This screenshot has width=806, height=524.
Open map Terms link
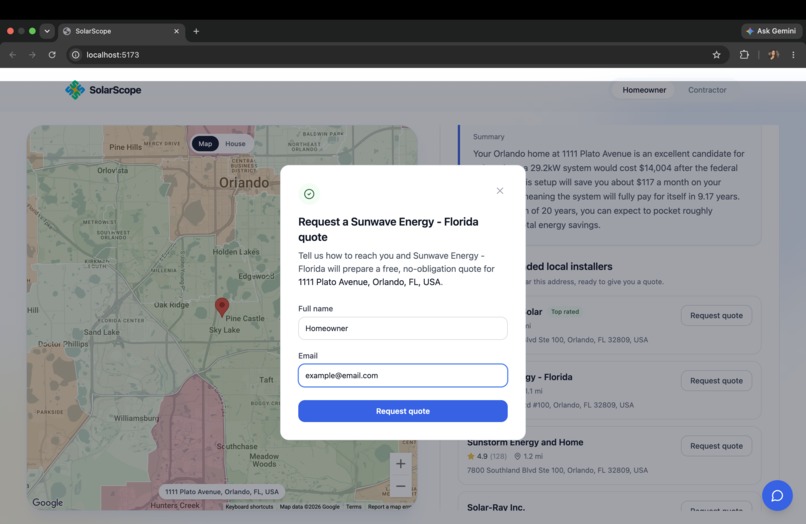point(354,507)
